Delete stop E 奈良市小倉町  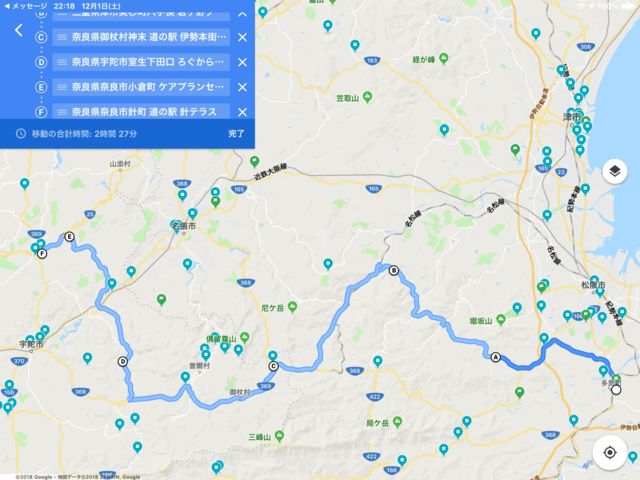pos(241,87)
